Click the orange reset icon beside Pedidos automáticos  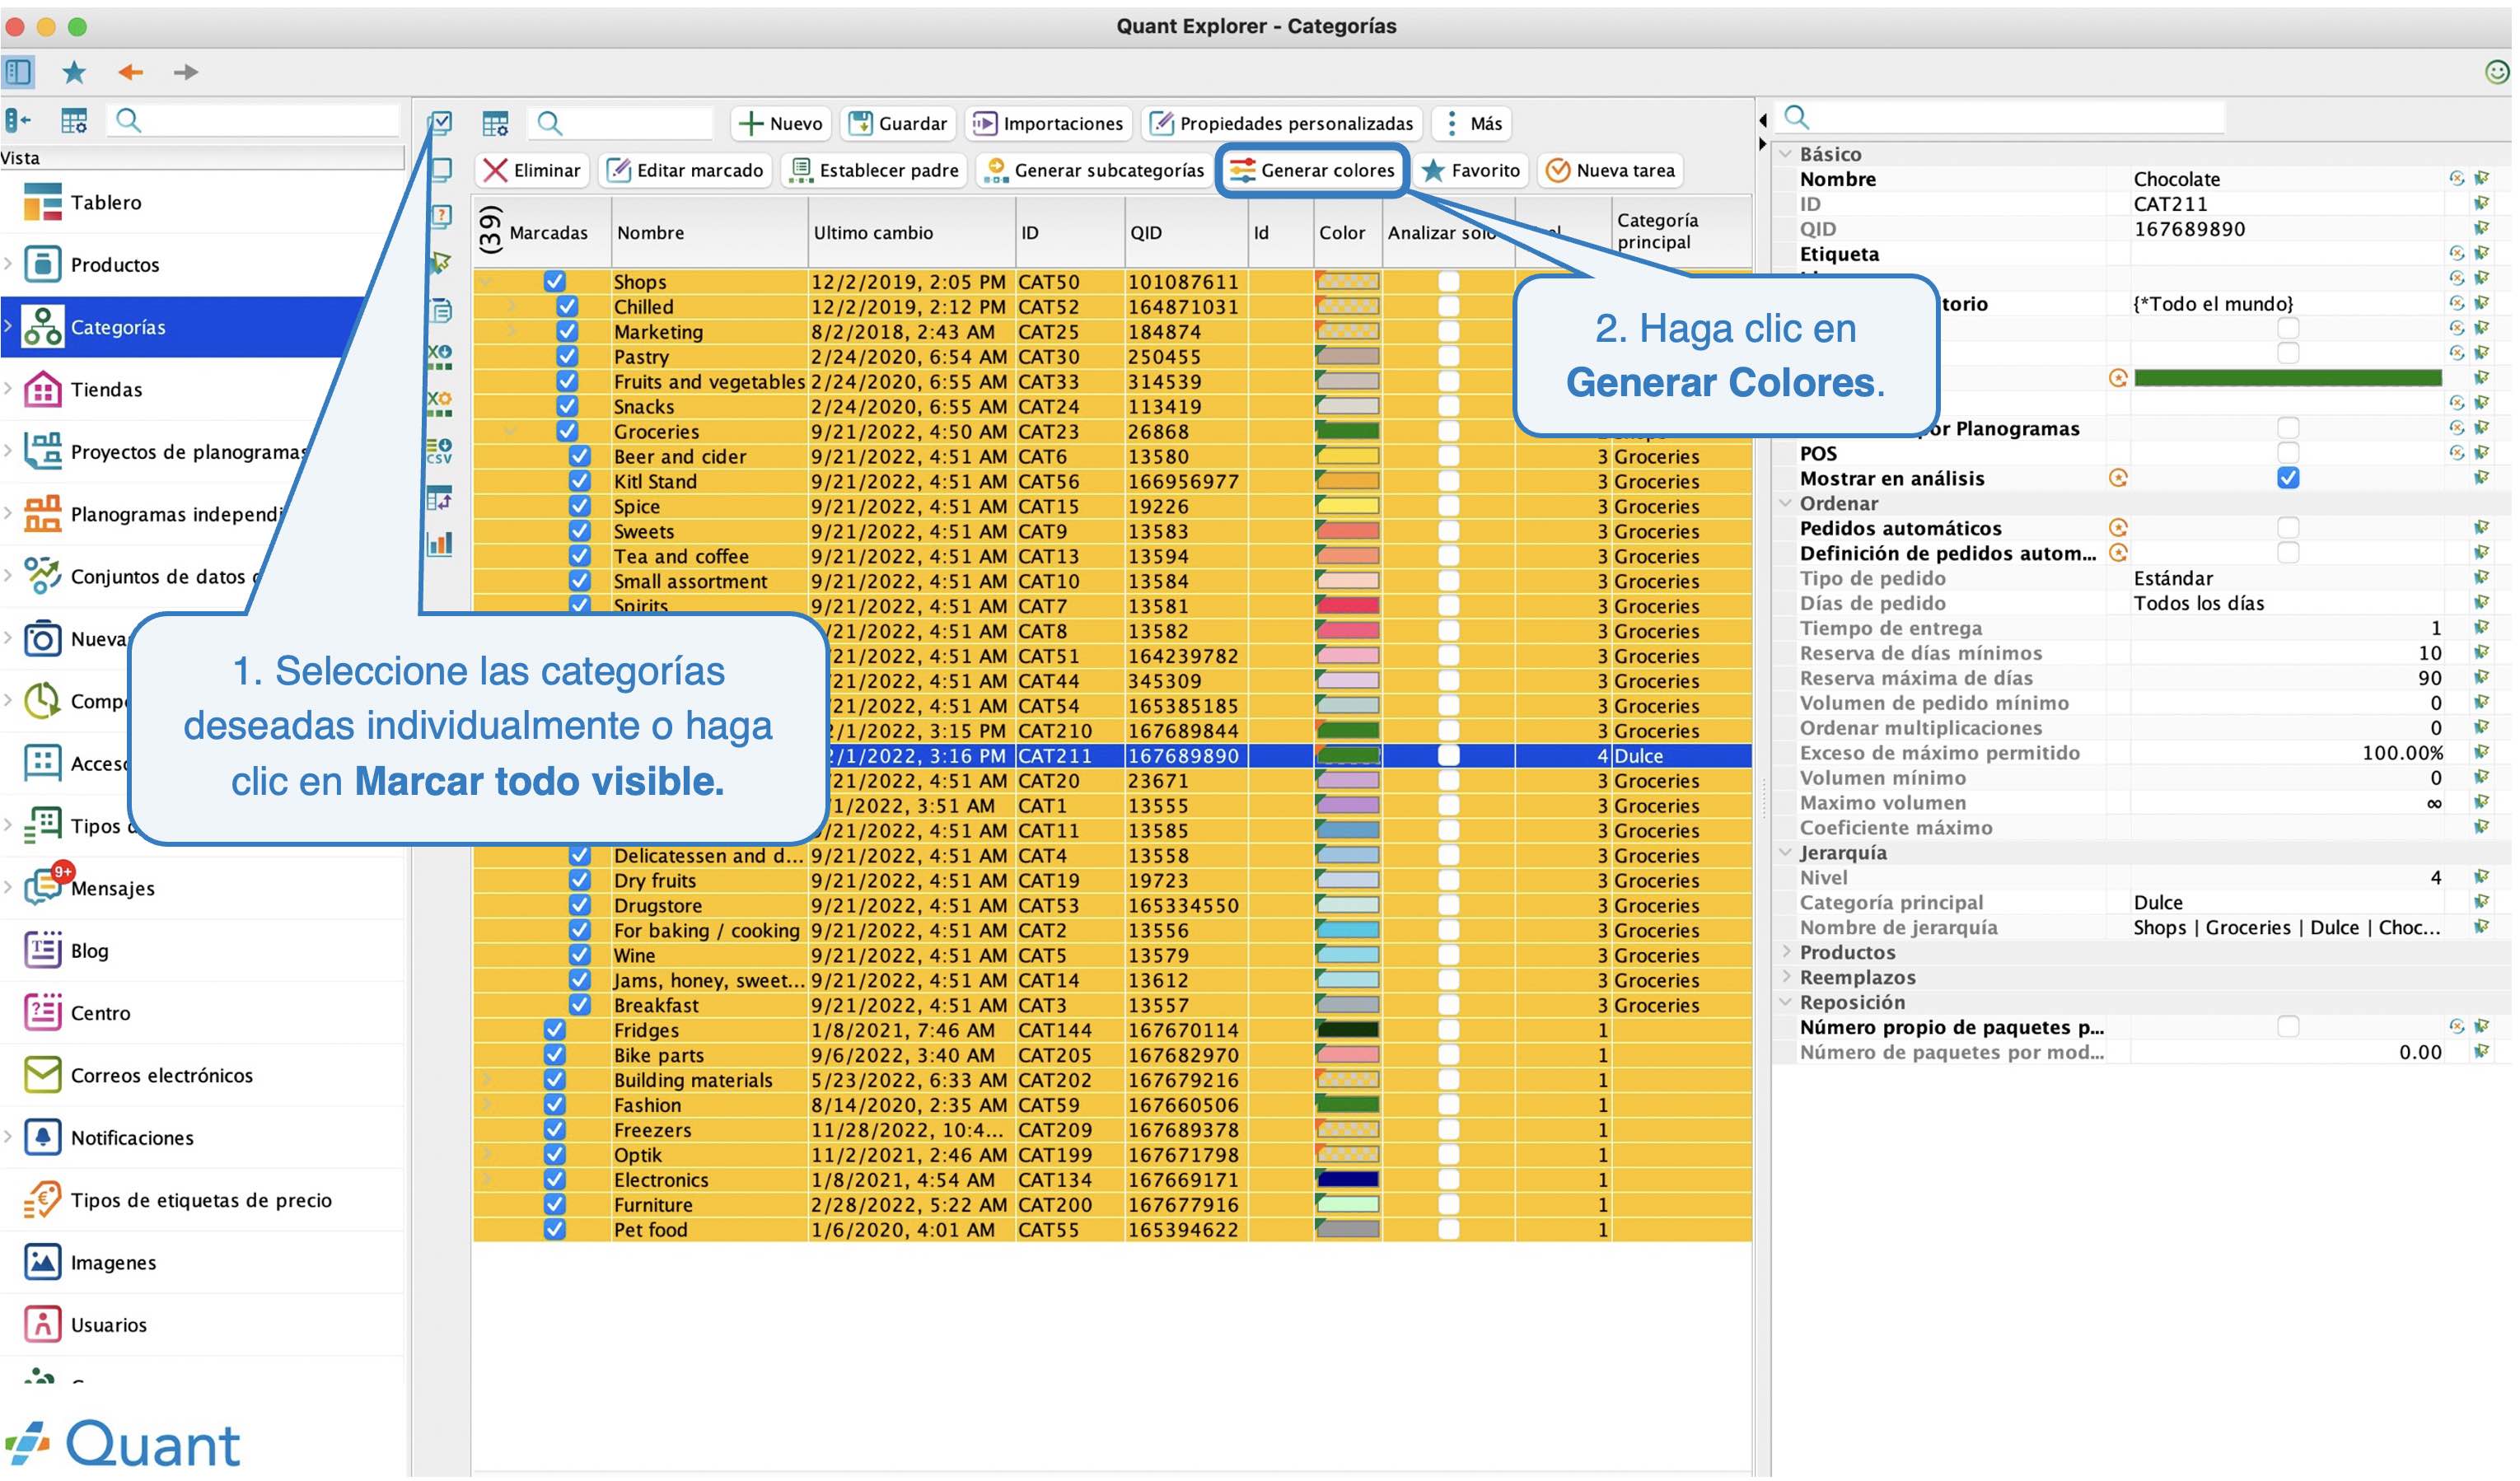[x=2119, y=528]
